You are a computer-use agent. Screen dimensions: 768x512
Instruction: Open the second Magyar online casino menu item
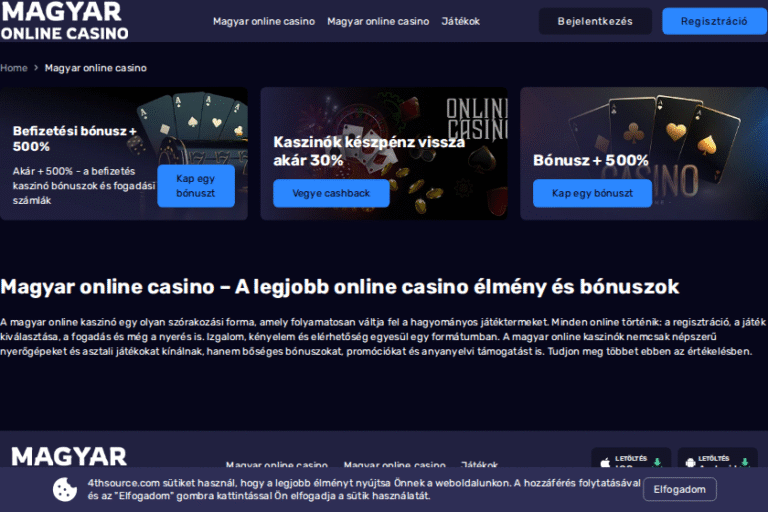point(378,21)
